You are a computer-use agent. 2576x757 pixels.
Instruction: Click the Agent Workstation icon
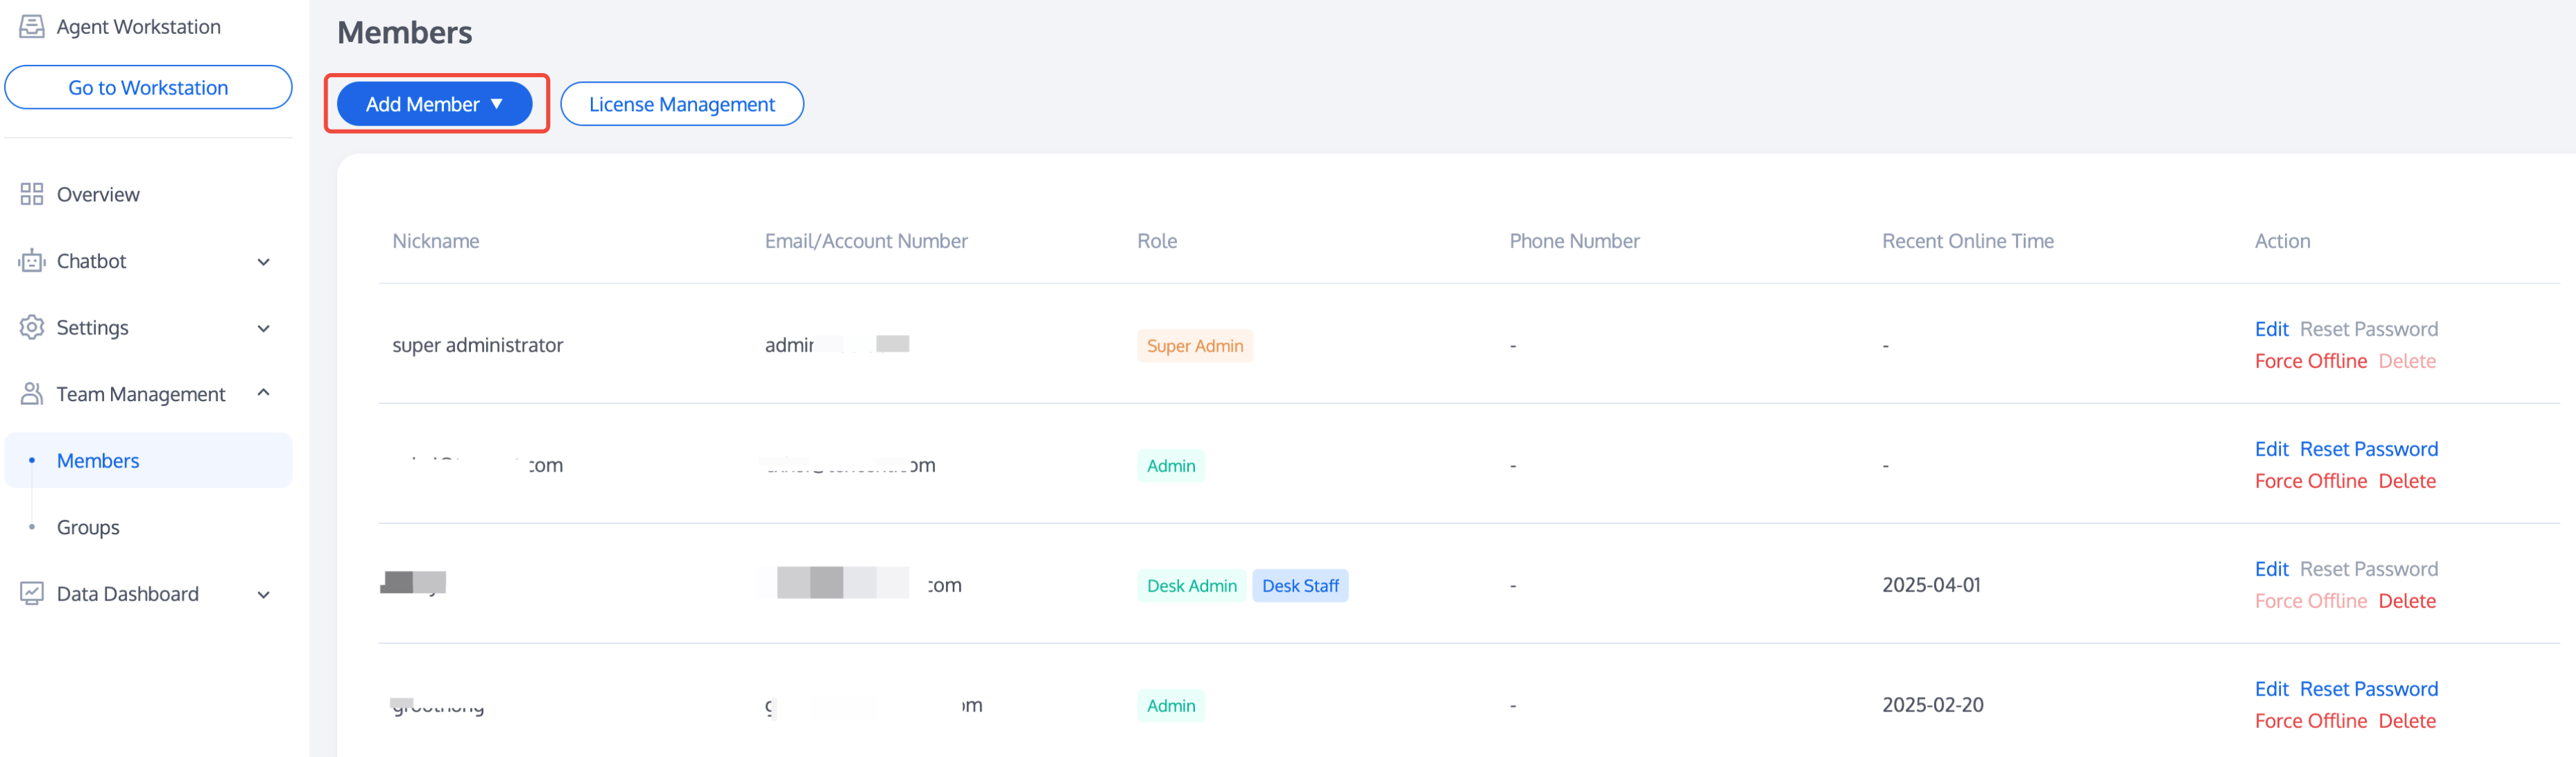[x=32, y=26]
